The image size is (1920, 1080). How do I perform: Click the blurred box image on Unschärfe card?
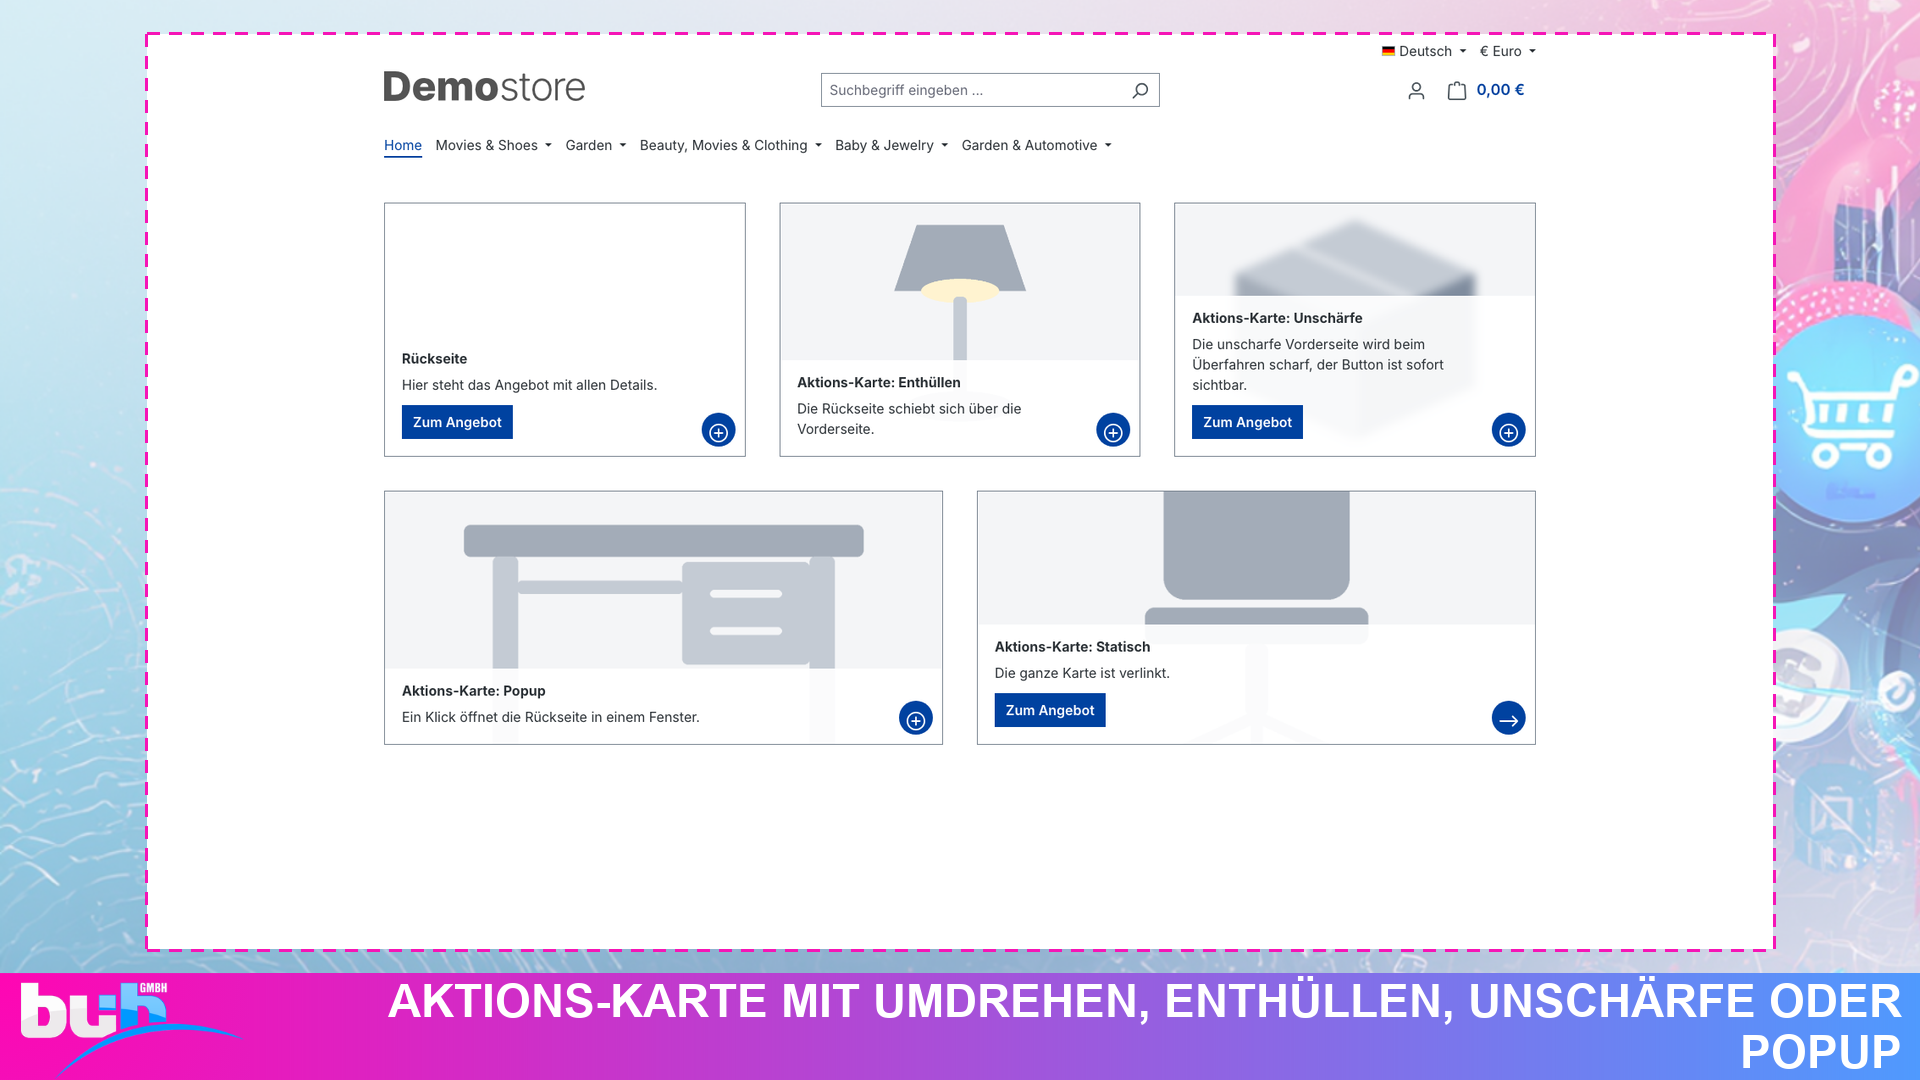pos(1355,250)
